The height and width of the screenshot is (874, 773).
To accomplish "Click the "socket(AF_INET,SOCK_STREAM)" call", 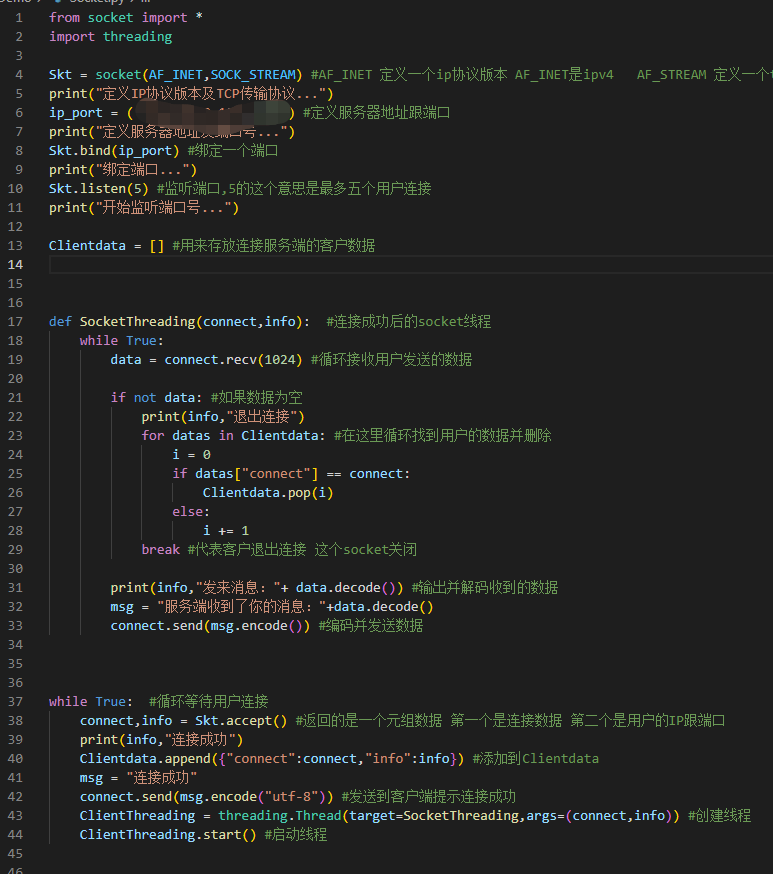I will [198, 75].
